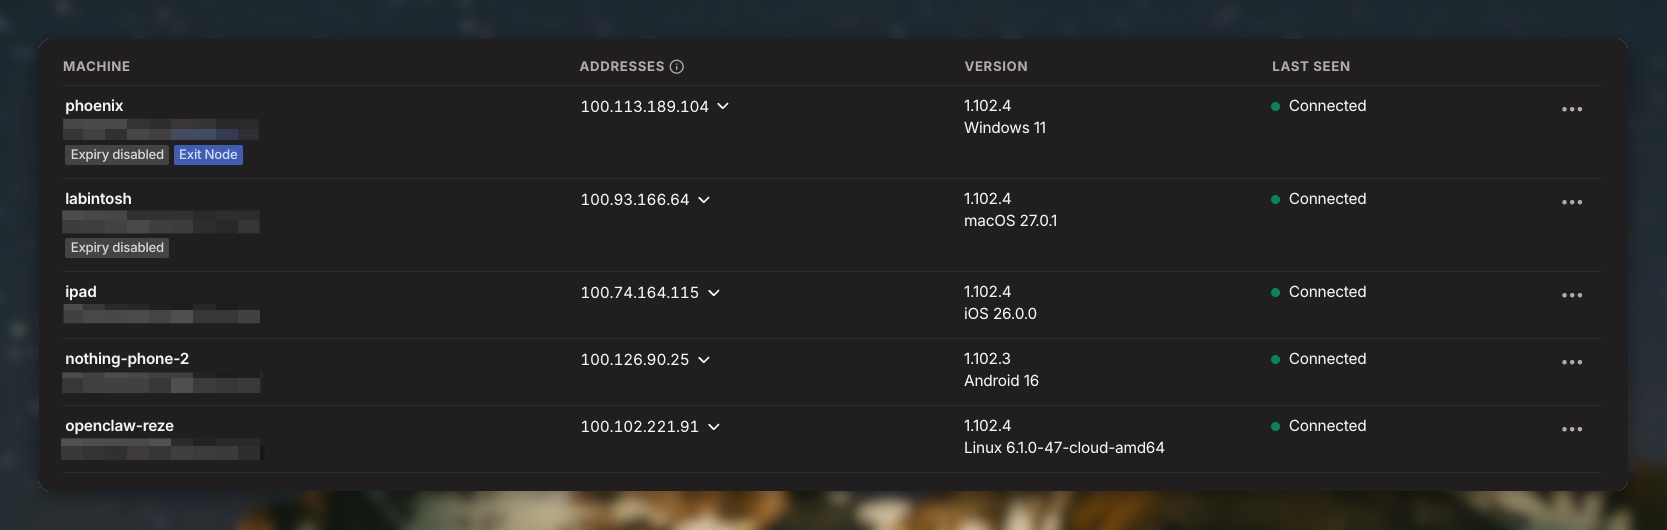Click the LAST SEEN column header
Image resolution: width=1667 pixels, height=530 pixels.
coord(1311,67)
